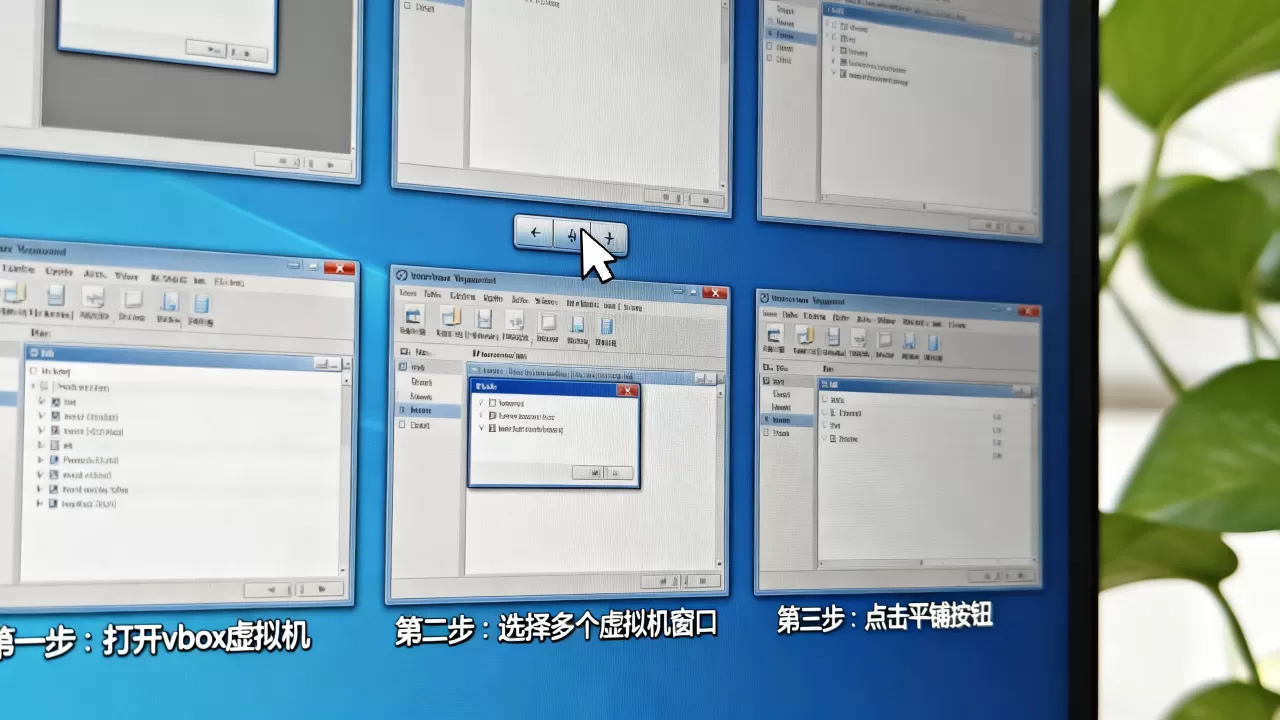Tick the topmost checkbox in the step-one window list
1280x720 pixels.
(x=33, y=371)
